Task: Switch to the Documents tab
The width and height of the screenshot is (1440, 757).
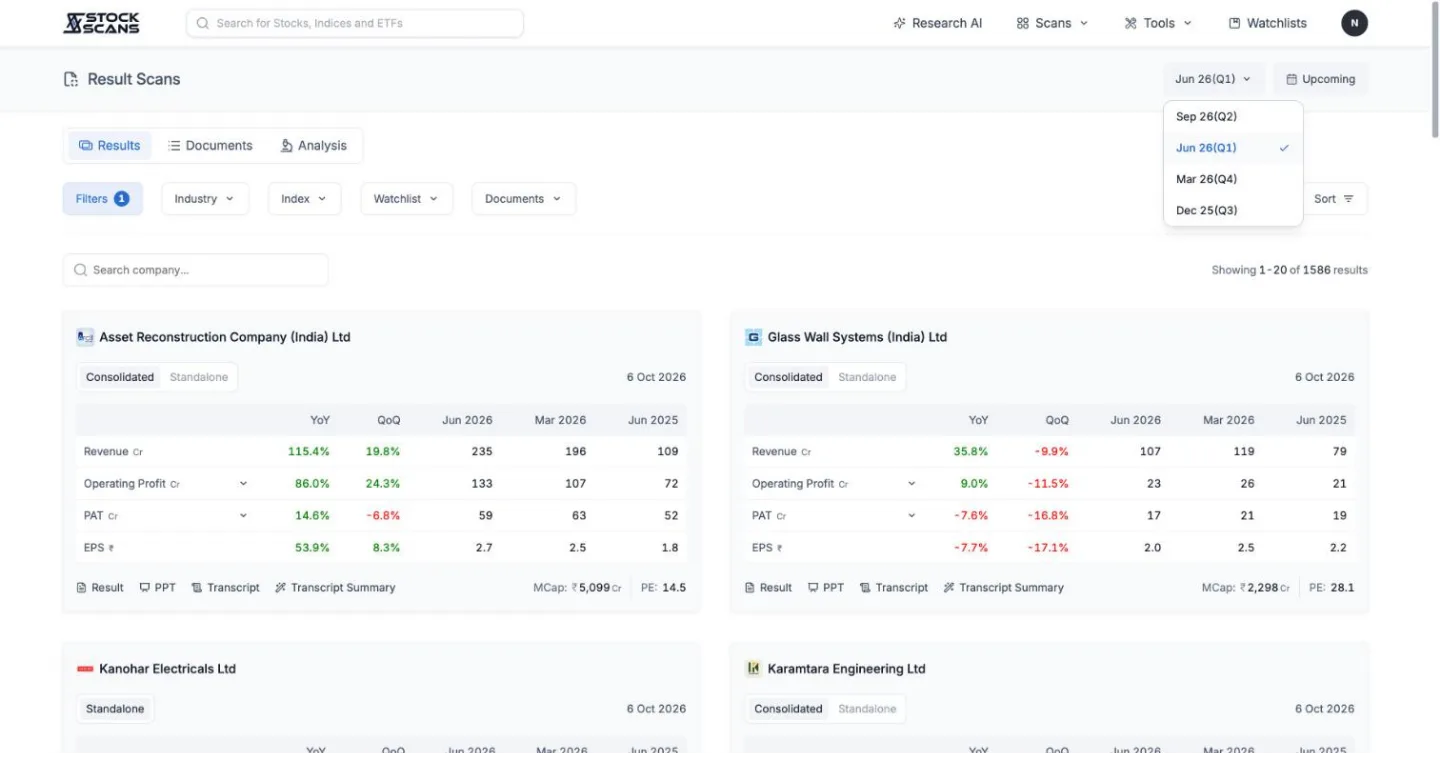Action: [210, 145]
